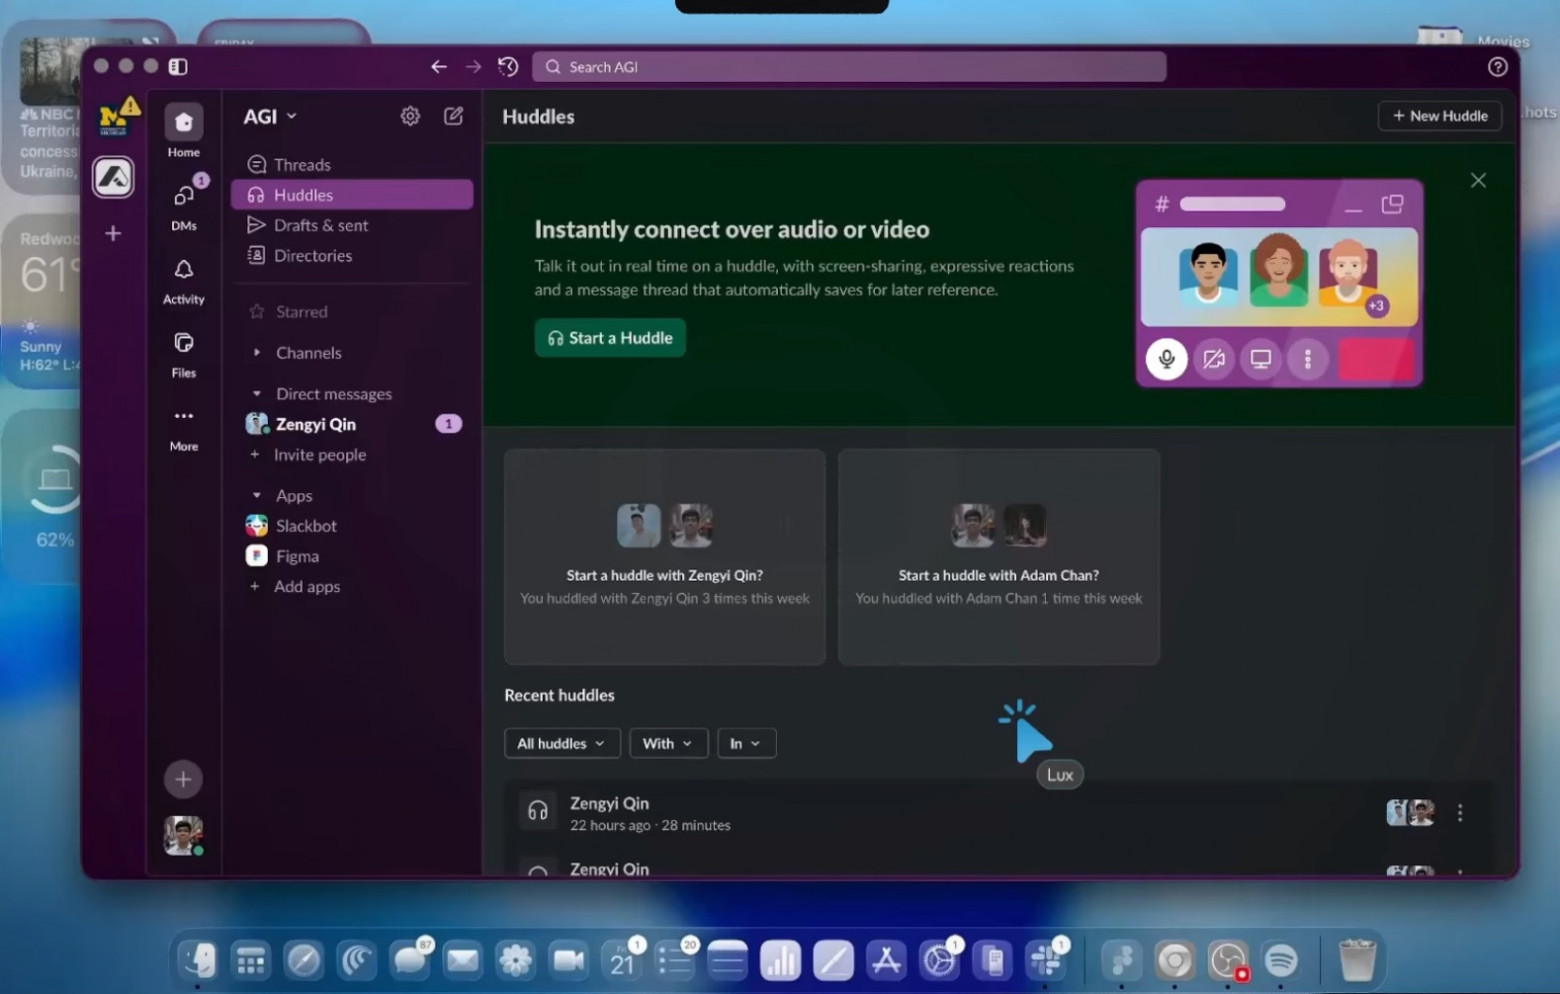
Task: Click the compose new message icon
Action: tap(453, 116)
